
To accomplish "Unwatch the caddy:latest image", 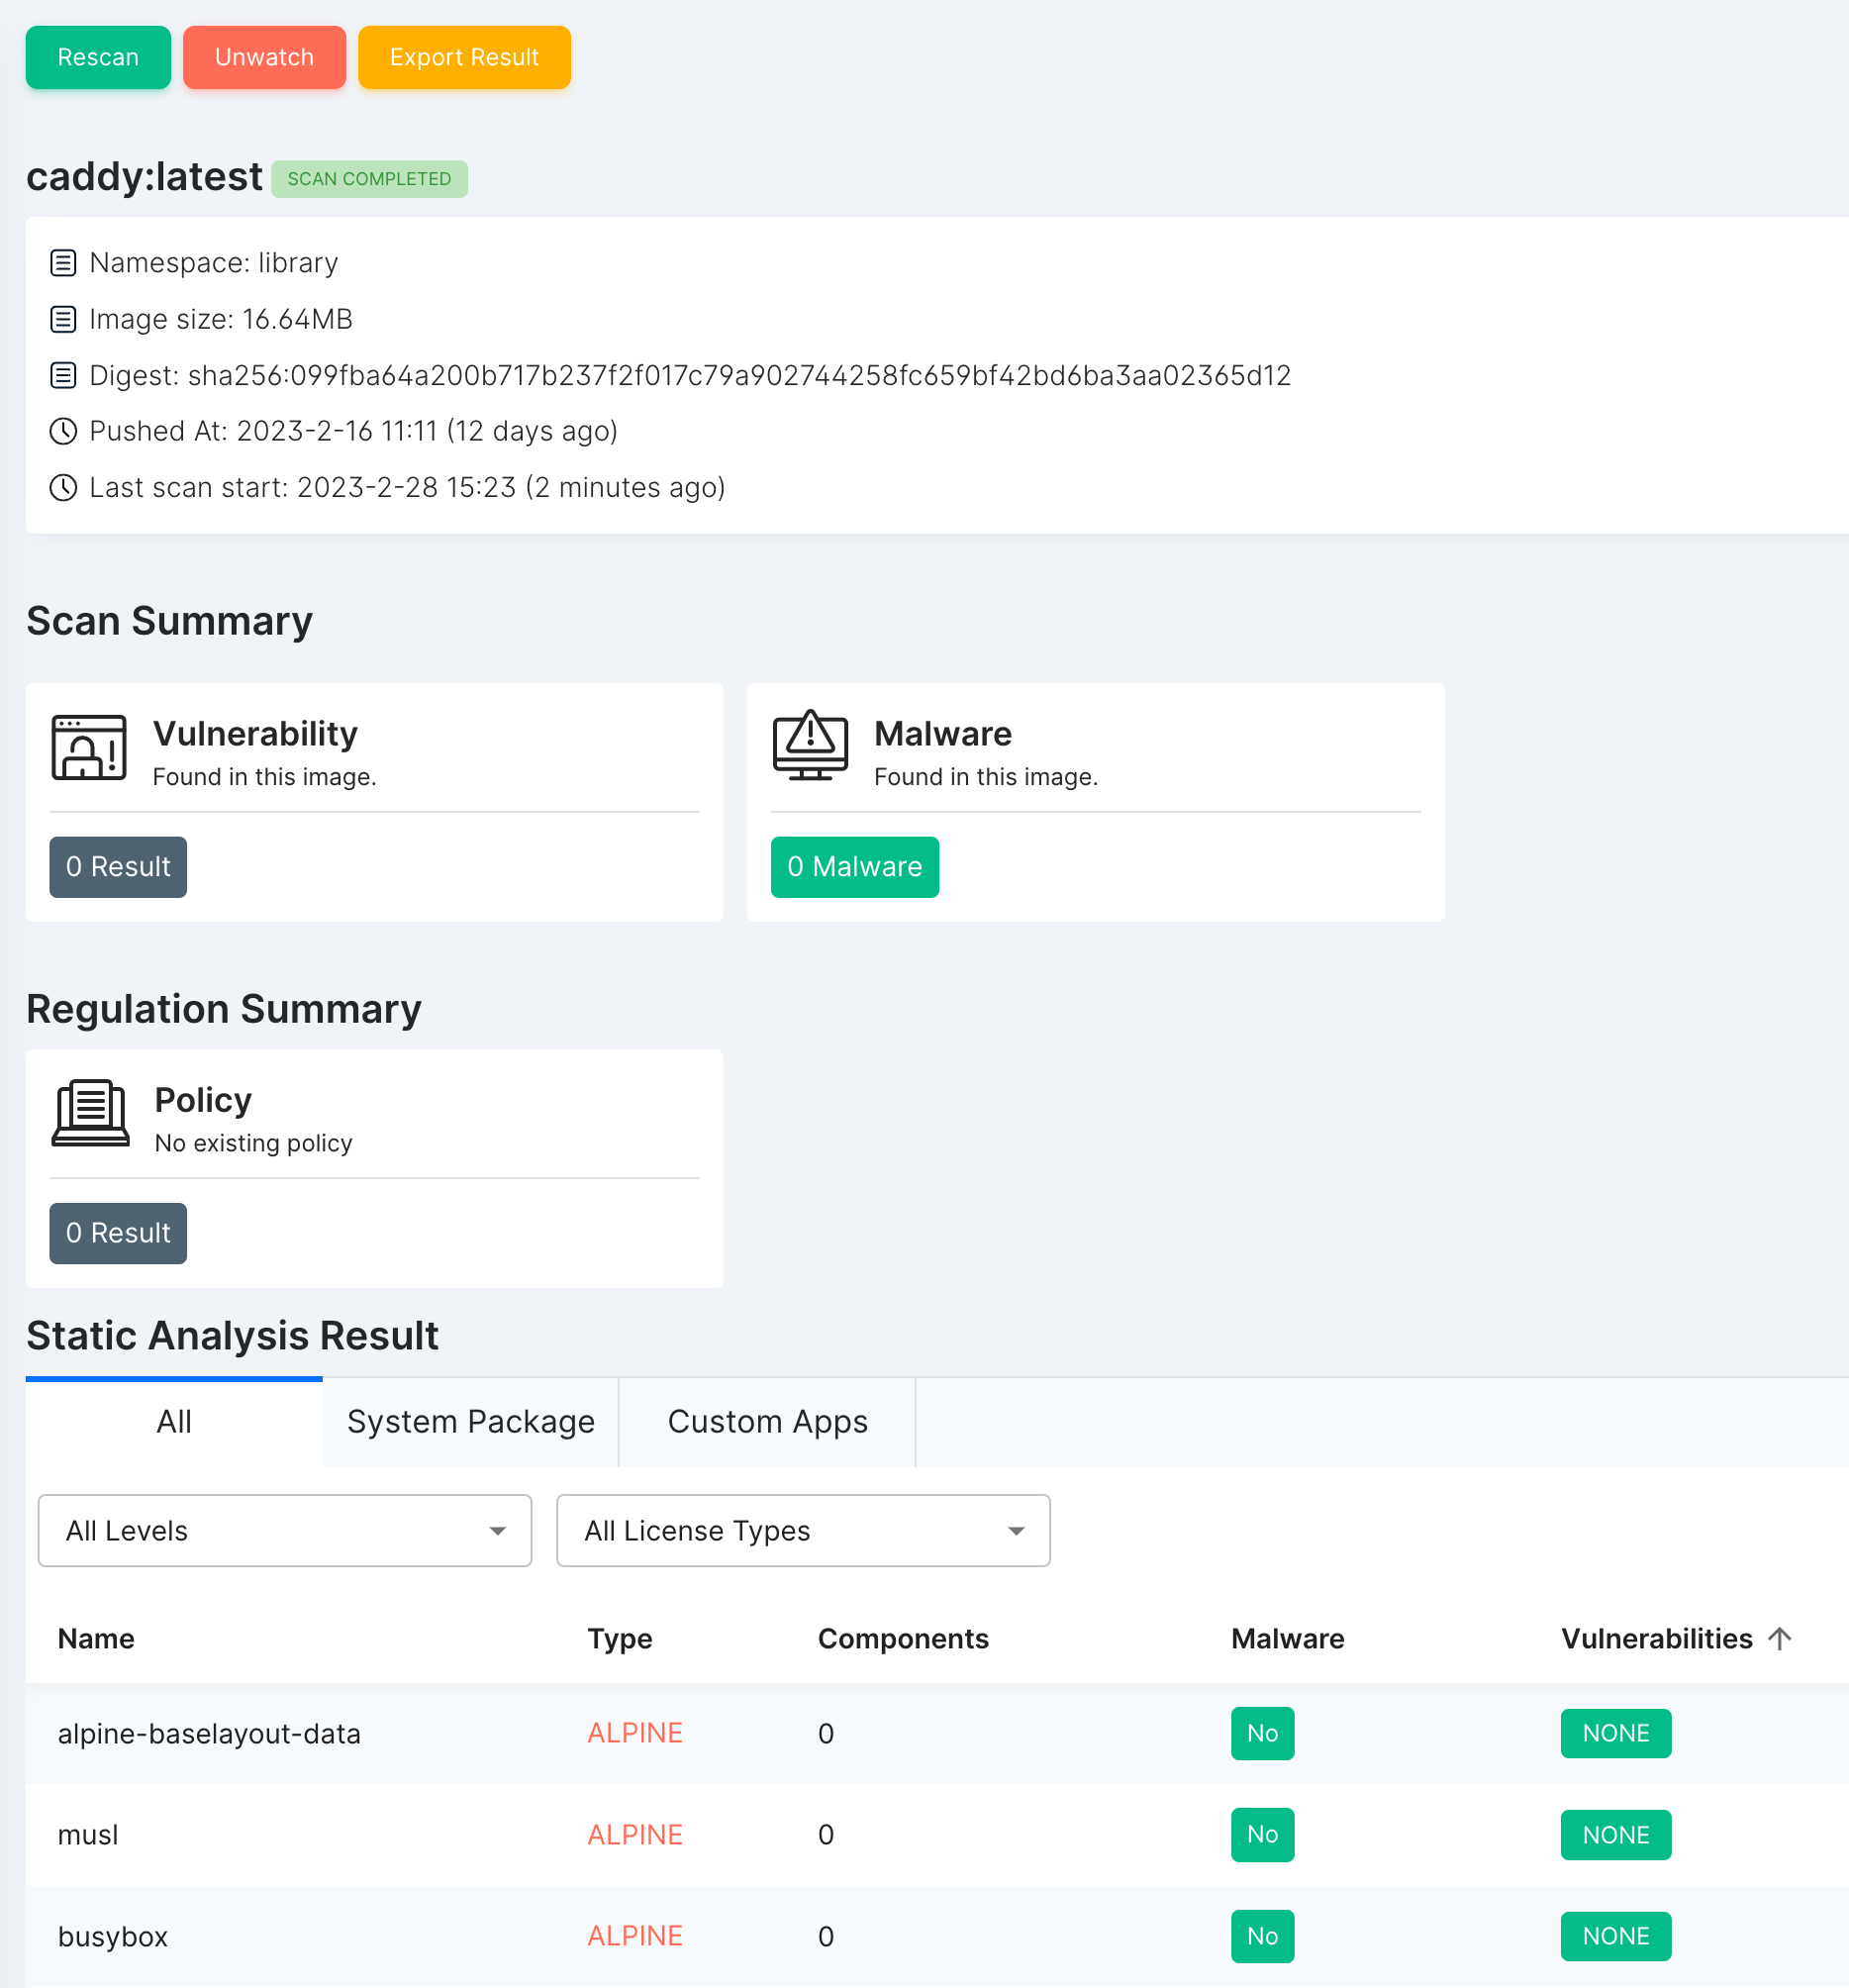I will click(264, 57).
